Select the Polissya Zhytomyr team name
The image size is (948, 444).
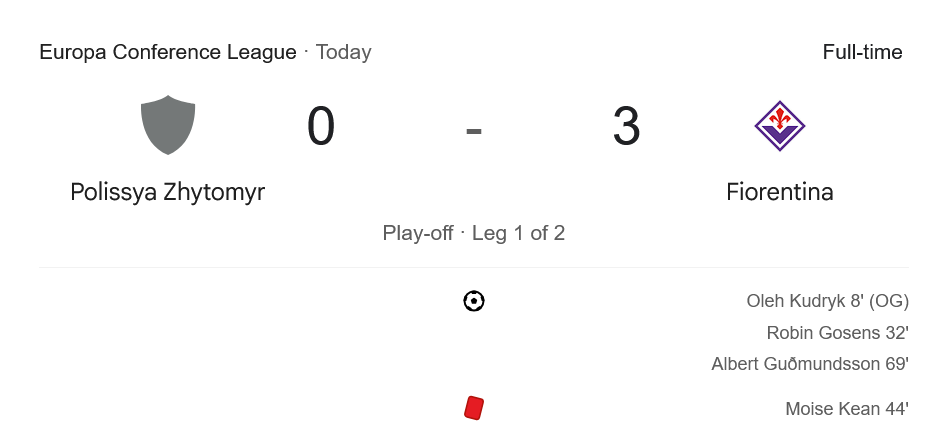(167, 192)
